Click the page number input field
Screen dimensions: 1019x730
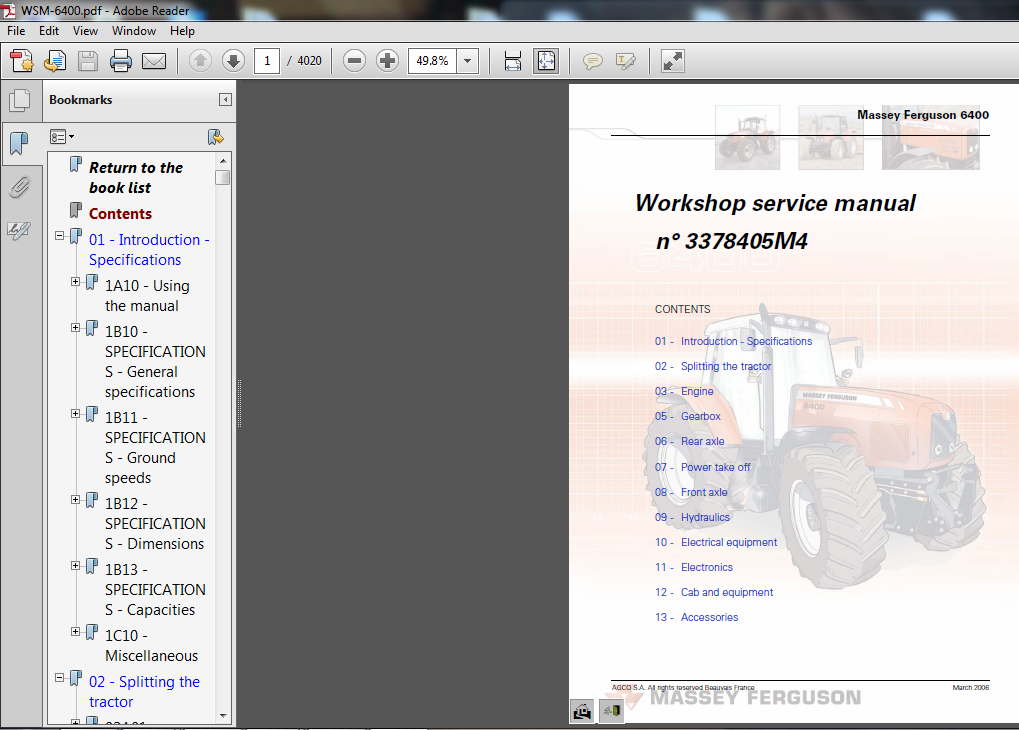pos(267,61)
